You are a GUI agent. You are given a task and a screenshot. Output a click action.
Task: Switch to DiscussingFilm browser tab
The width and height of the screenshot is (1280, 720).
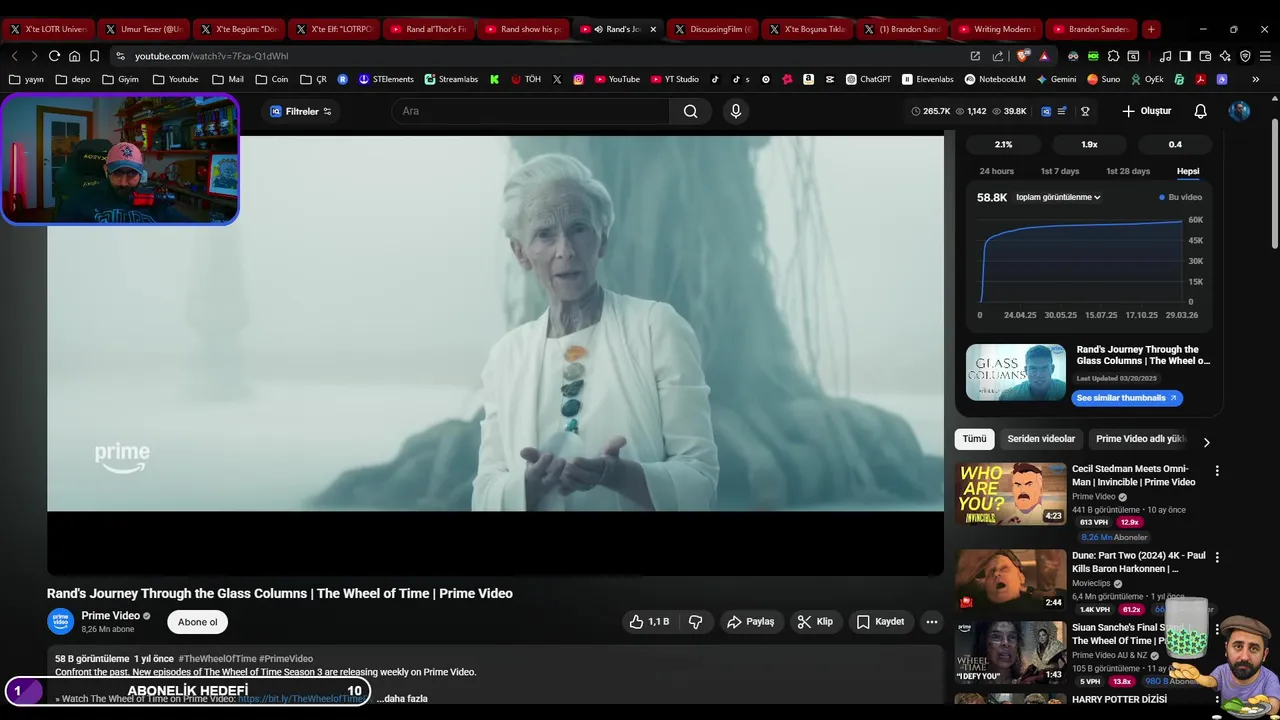tap(712, 29)
